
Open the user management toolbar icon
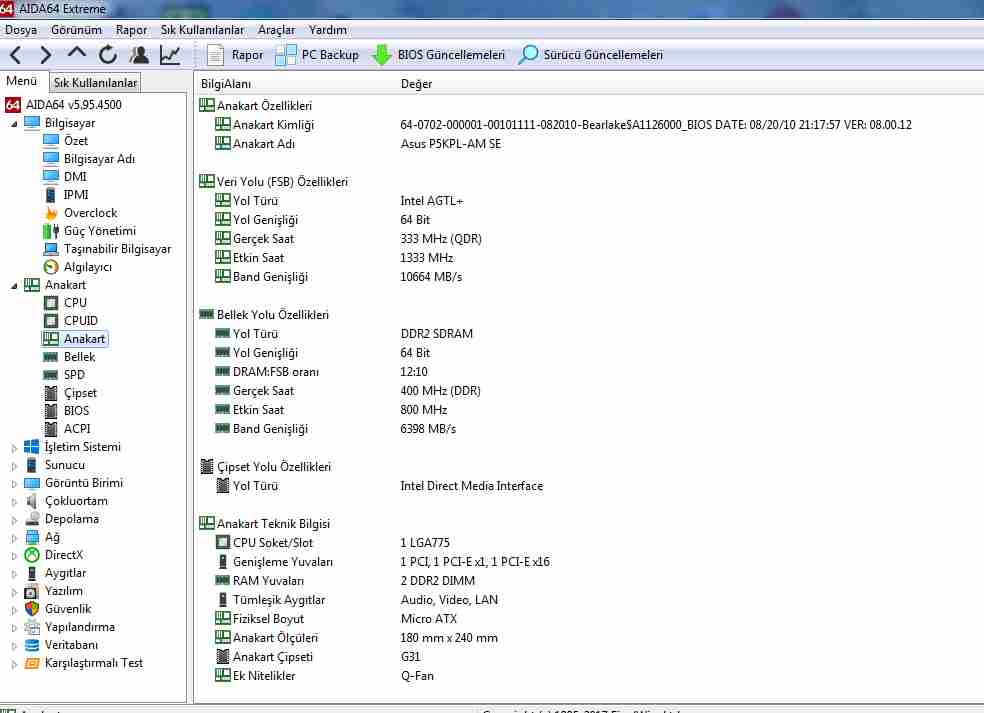click(139, 55)
